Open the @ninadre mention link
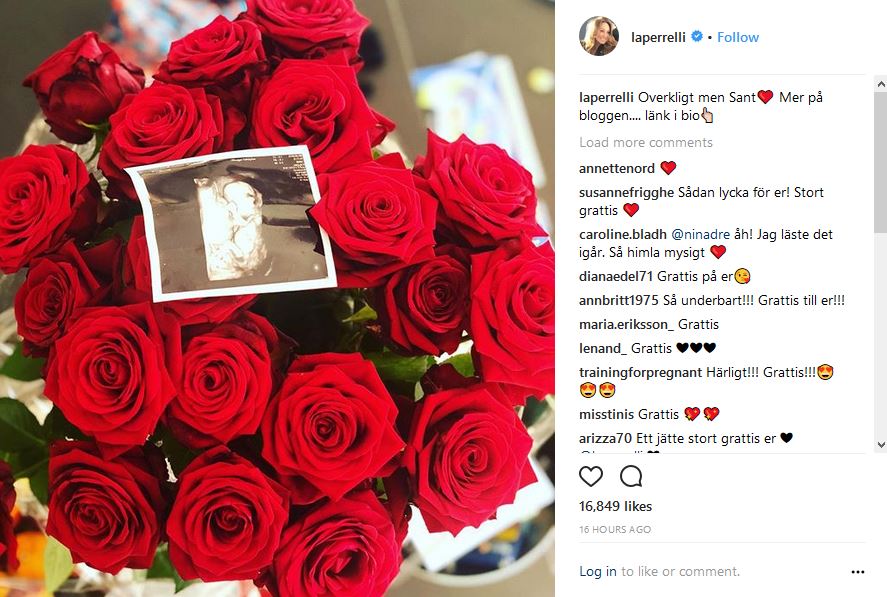Viewport: 887px width, 597px height. 700,234
